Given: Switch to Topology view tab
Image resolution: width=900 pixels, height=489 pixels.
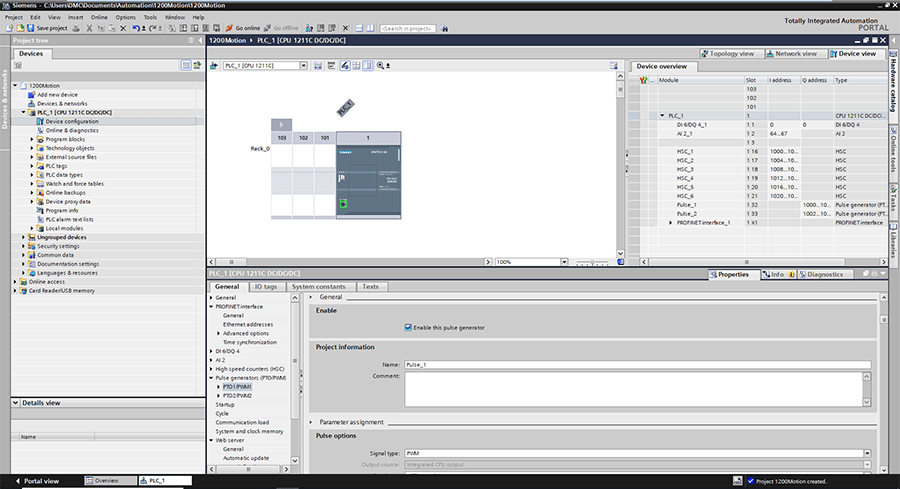Looking at the screenshot, I should coord(731,53).
